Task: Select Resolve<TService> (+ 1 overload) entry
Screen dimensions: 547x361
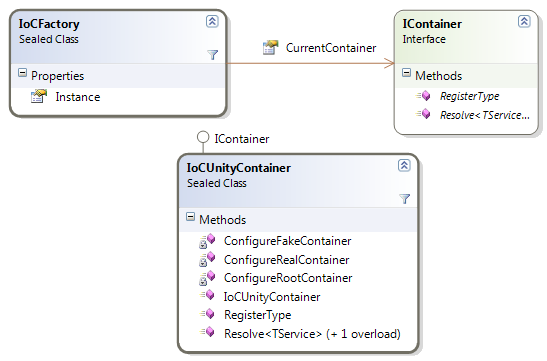Action: pos(312,334)
